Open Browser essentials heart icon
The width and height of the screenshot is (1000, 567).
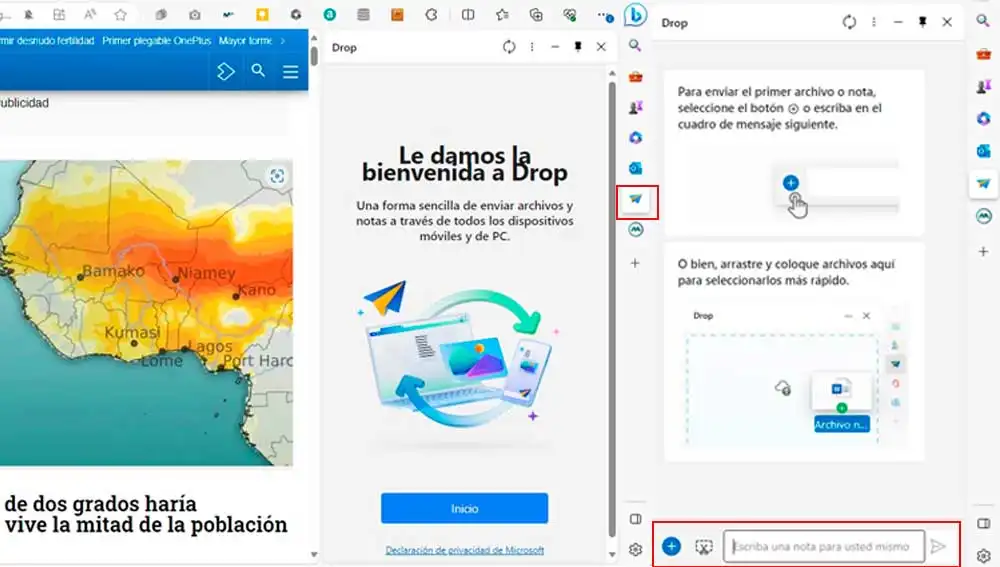[x=570, y=15]
